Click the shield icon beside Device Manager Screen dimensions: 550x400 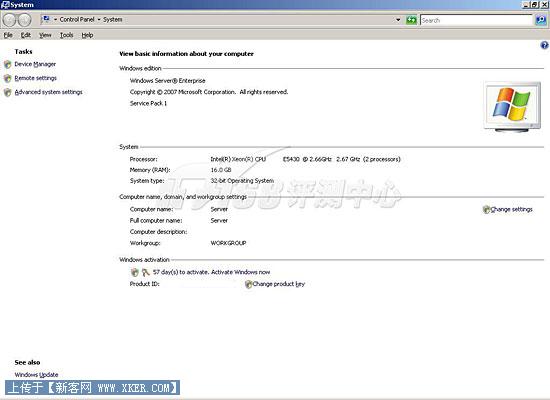click(x=8, y=64)
